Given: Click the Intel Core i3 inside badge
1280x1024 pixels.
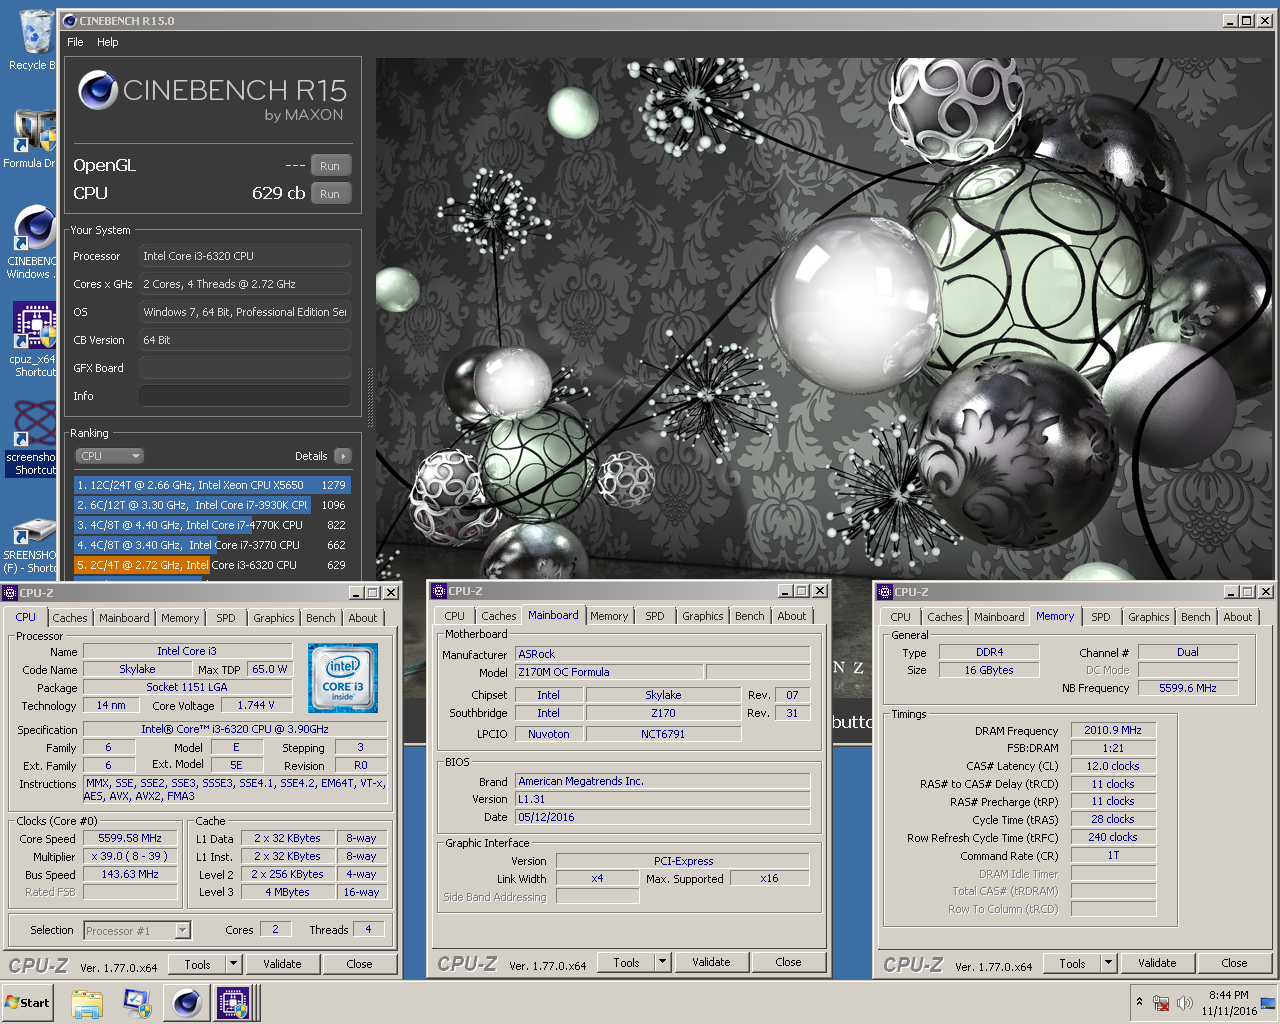Looking at the screenshot, I should click(342, 678).
